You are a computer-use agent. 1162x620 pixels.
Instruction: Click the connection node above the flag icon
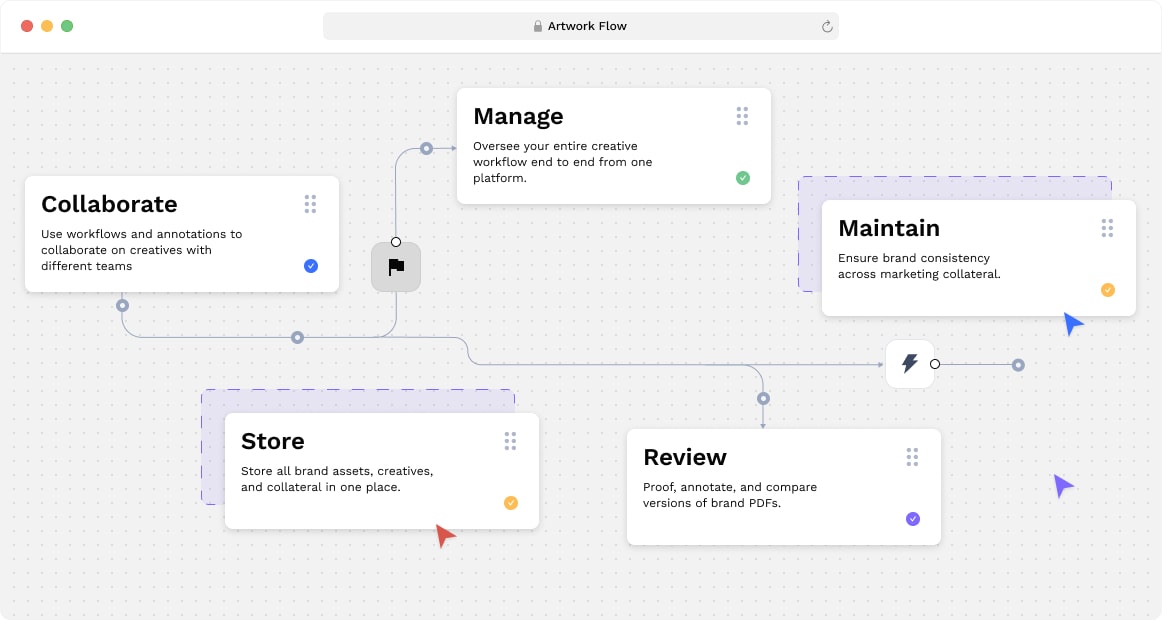pos(396,241)
